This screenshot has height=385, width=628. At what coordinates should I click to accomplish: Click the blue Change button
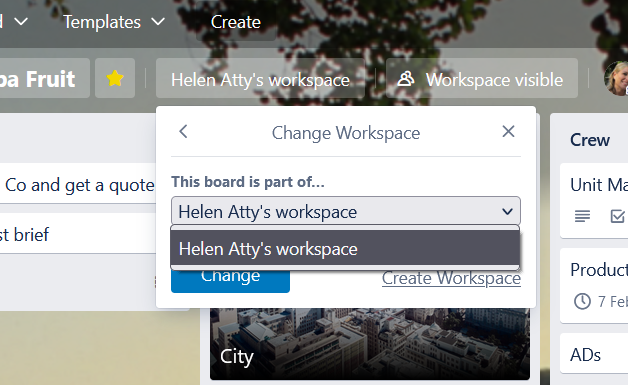[230, 280]
